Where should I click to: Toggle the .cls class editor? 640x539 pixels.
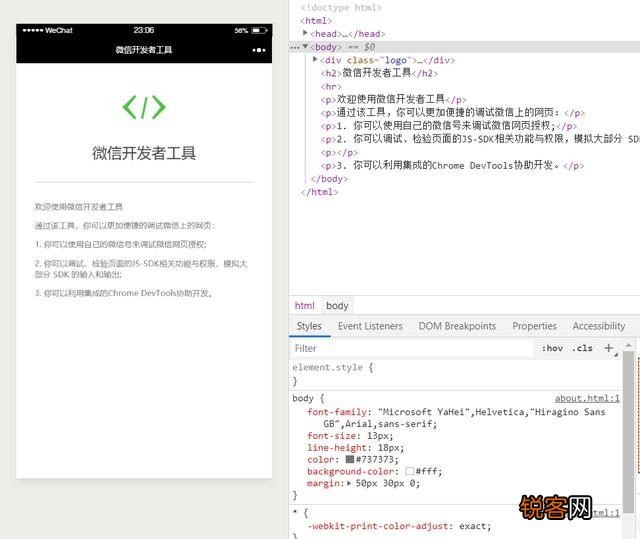coord(582,349)
